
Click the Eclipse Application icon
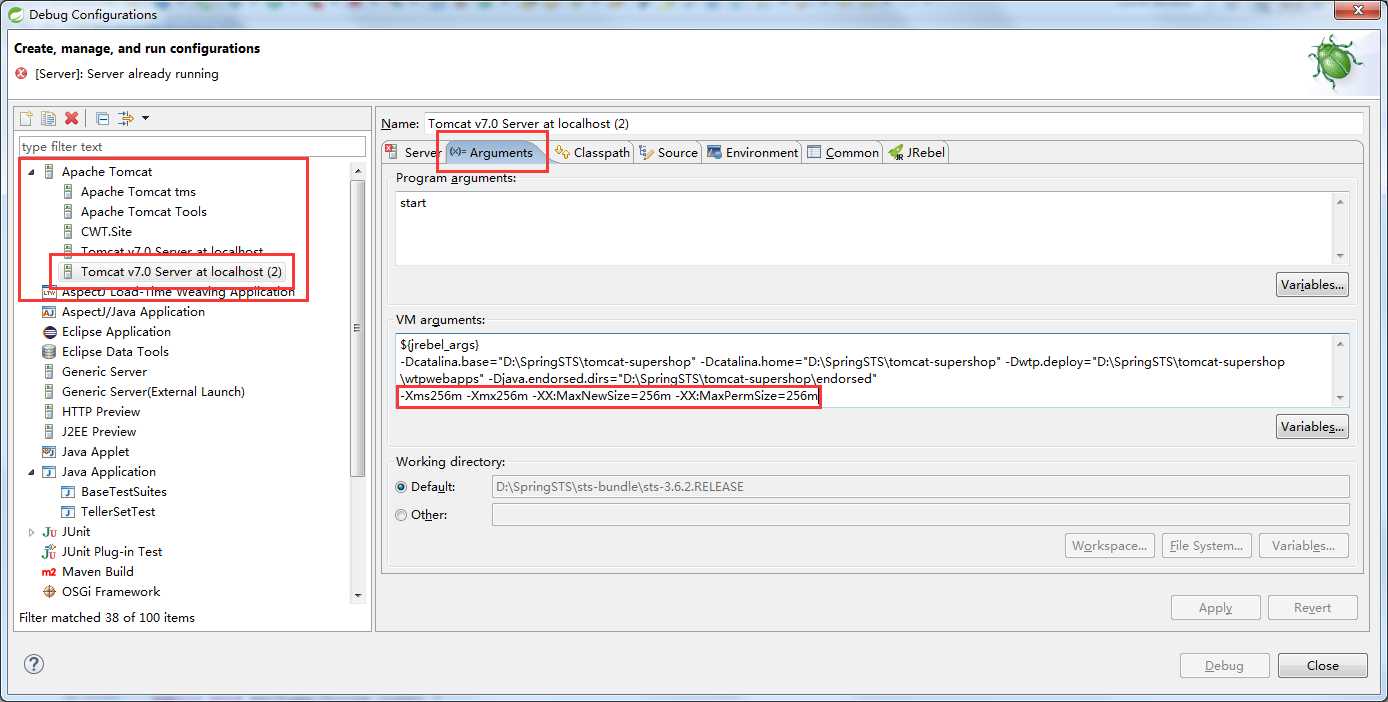point(49,331)
